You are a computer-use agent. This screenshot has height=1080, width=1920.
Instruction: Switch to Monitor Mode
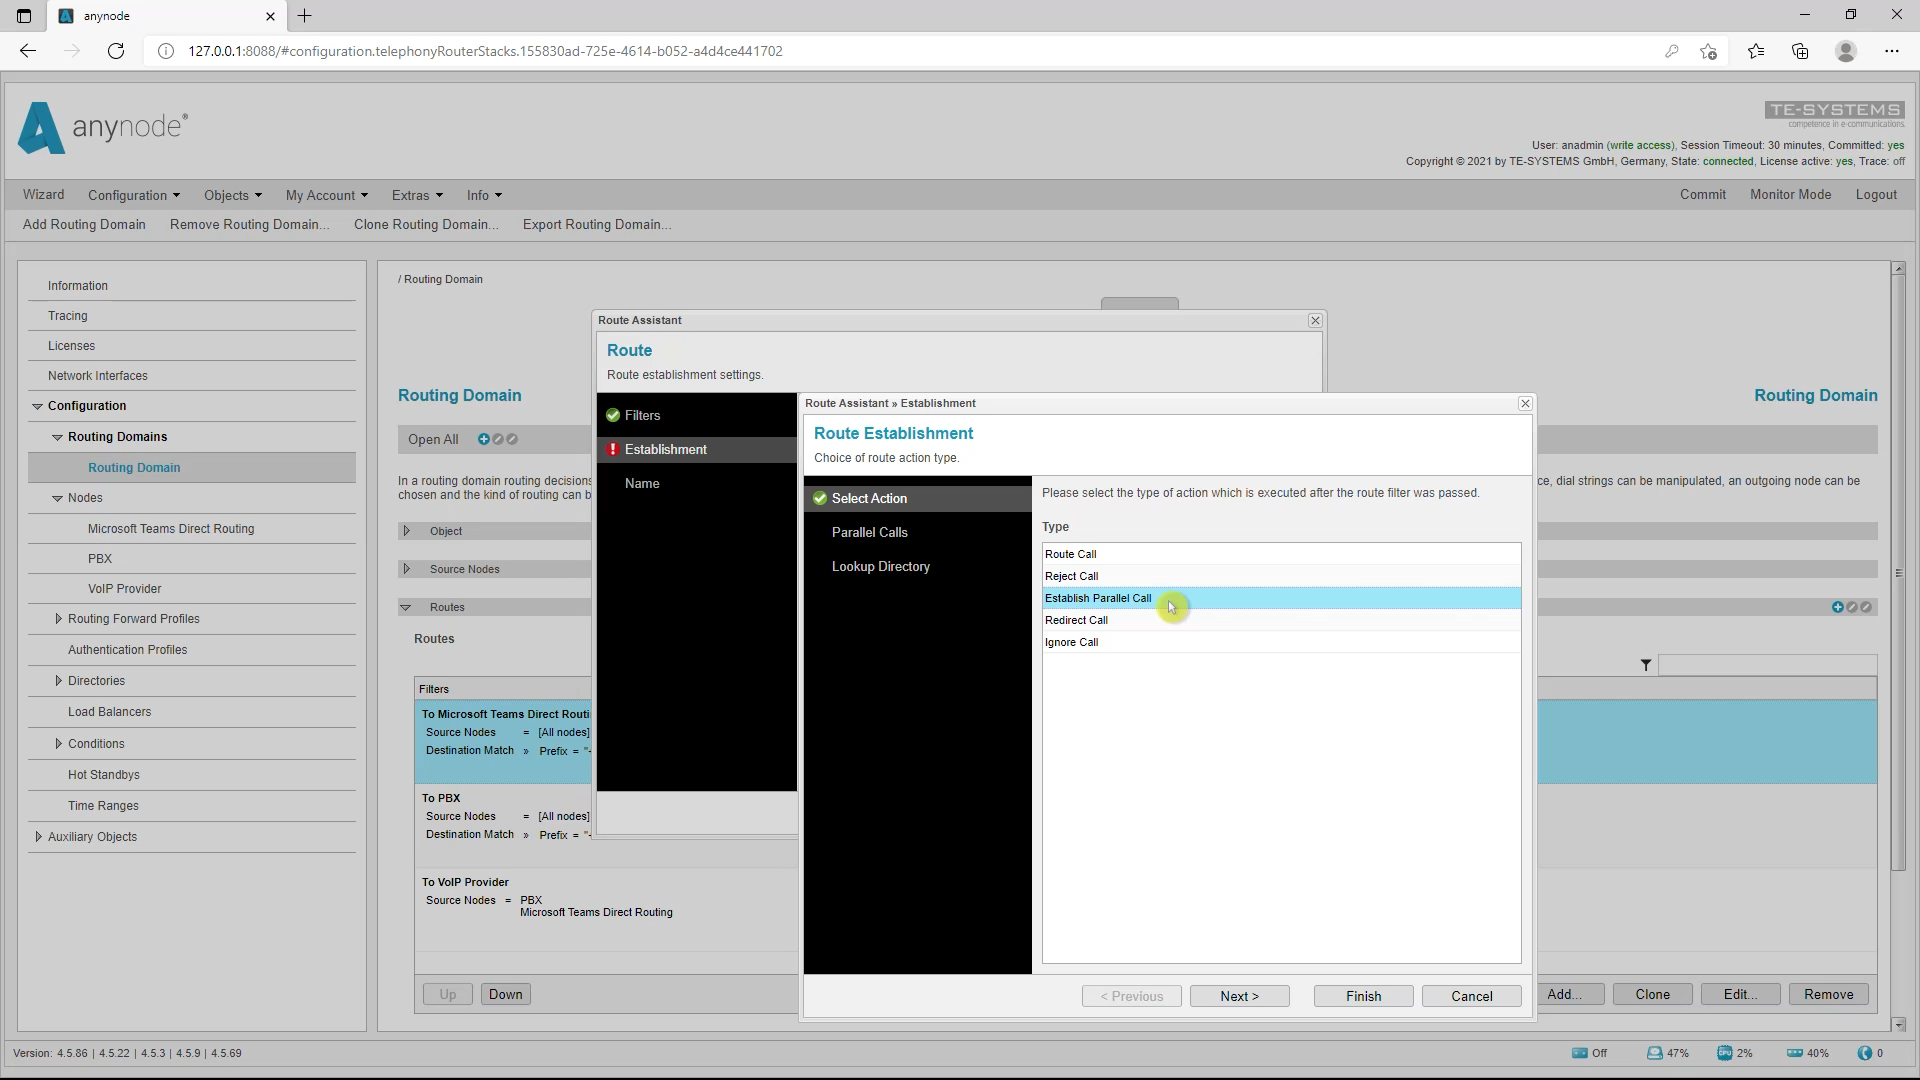tap(1790, 195)
